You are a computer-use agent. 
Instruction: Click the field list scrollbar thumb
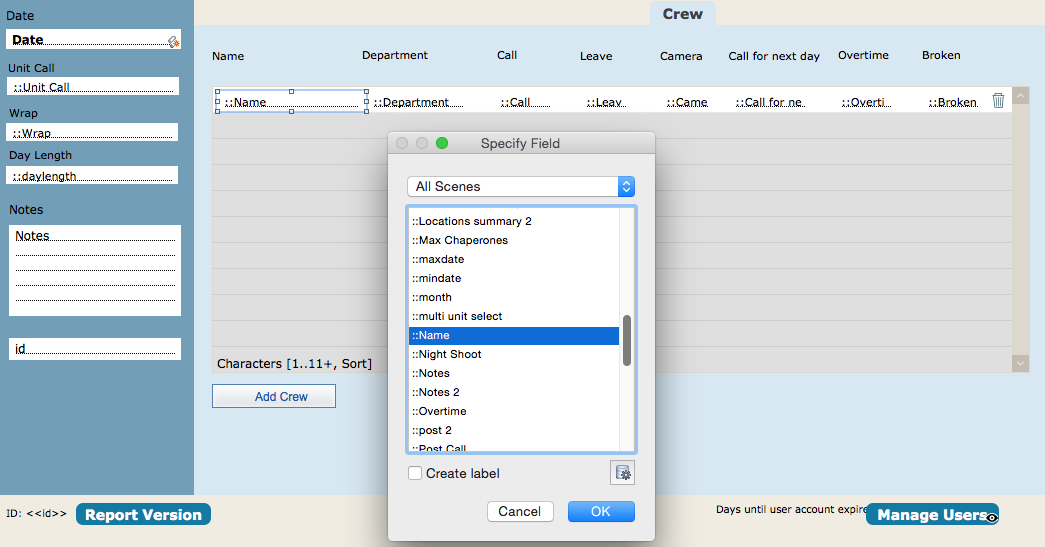tap(626, 340)
